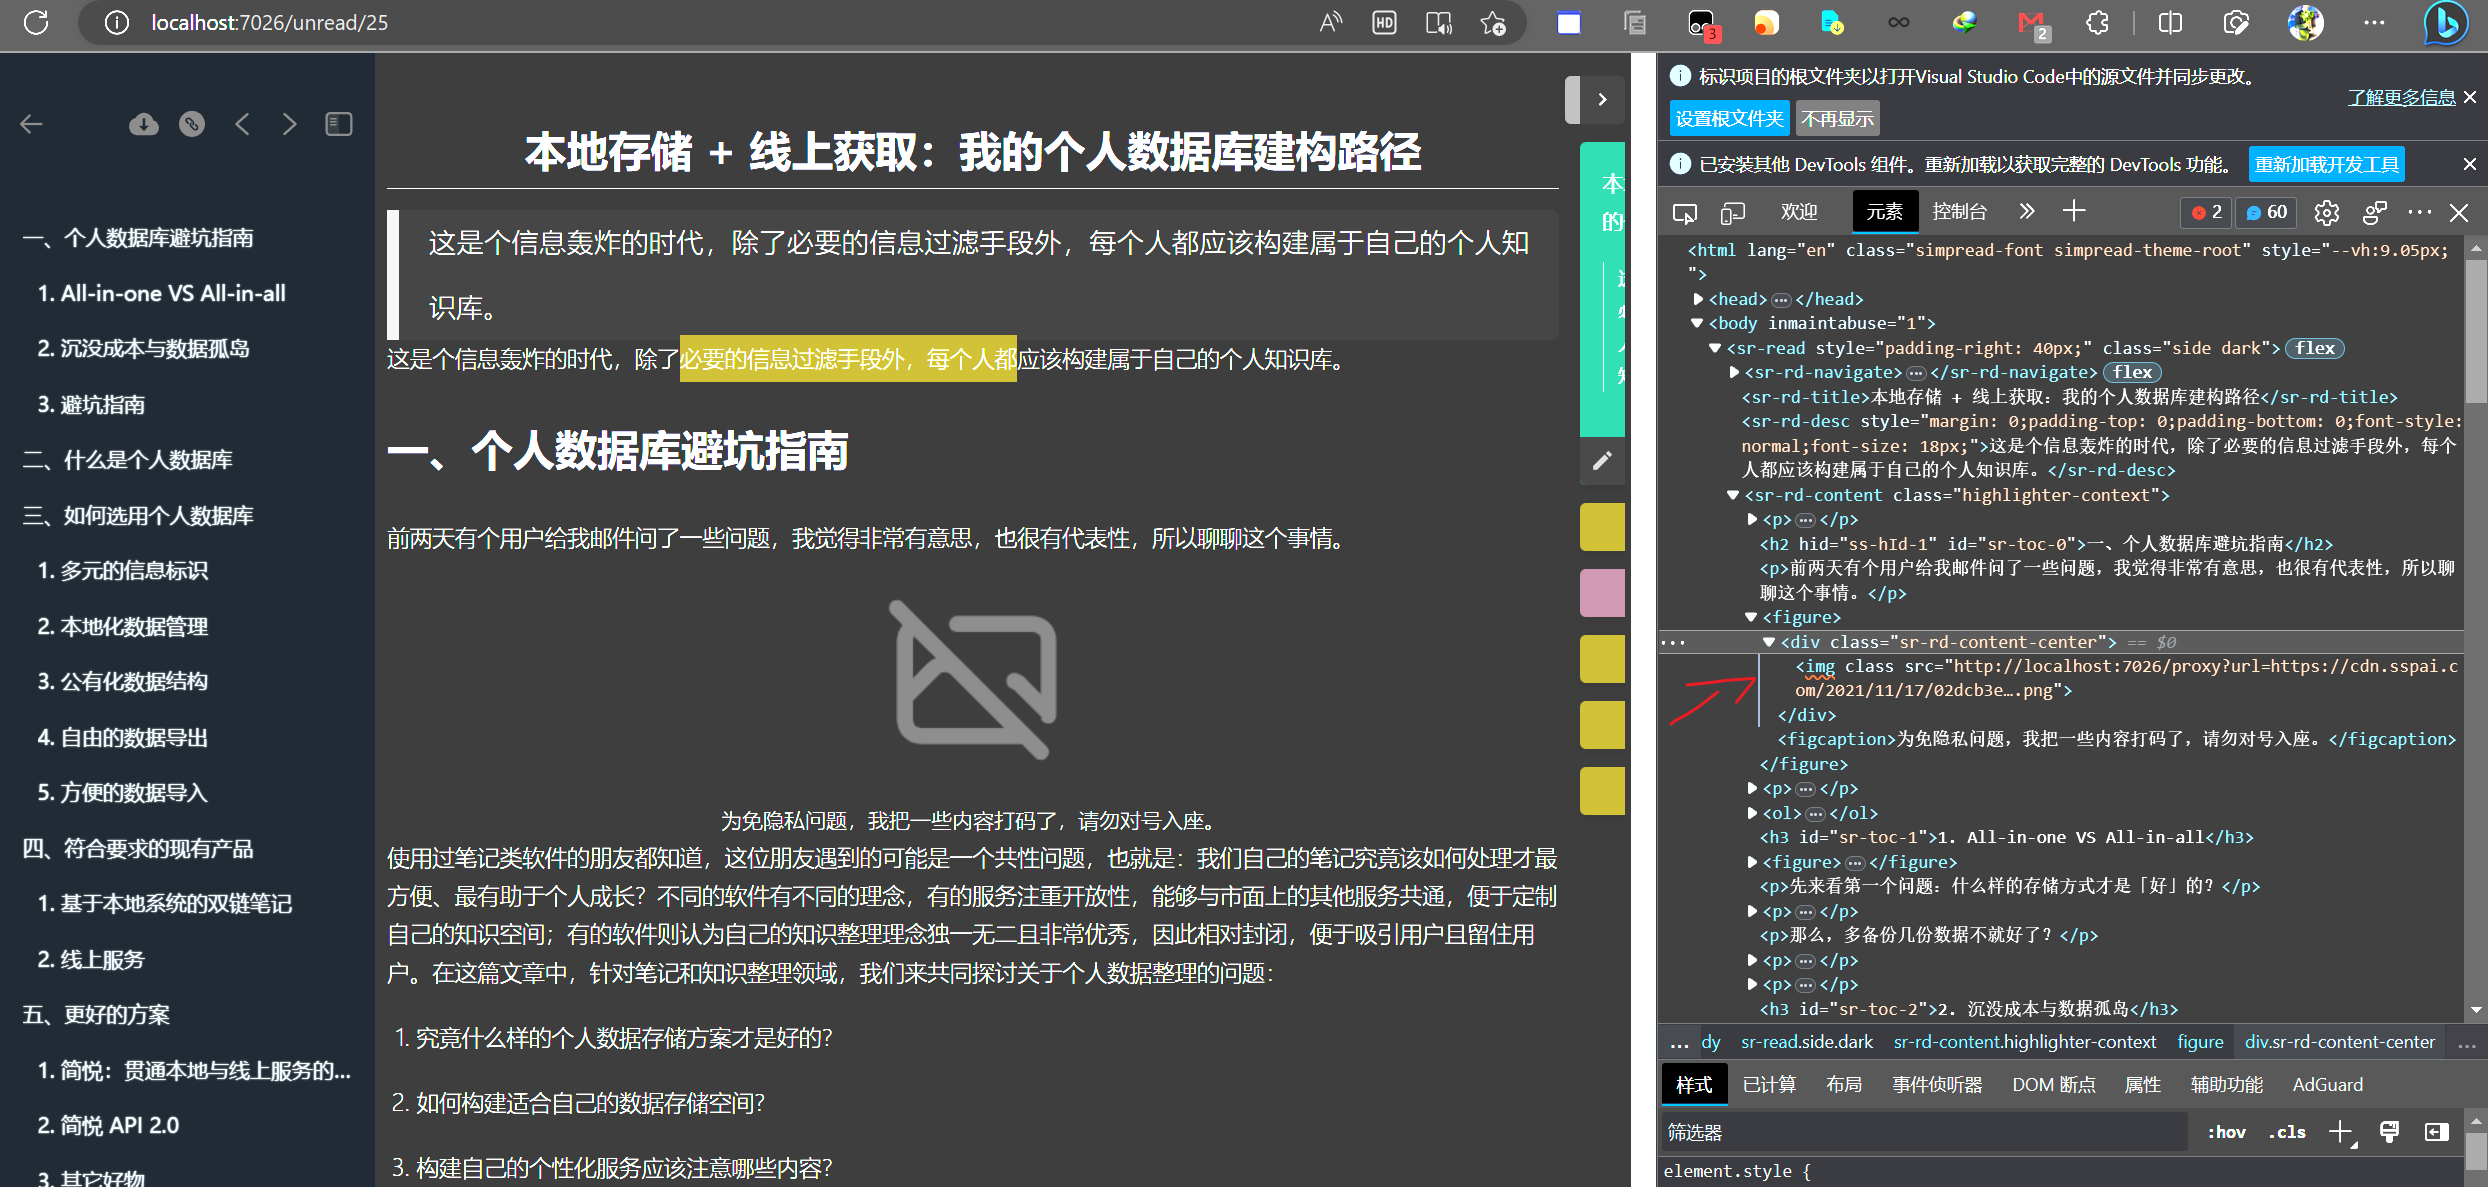Screen dimensions: 2488x1187
Task: Select the pink highlight color swatch
Action: 1602,593
